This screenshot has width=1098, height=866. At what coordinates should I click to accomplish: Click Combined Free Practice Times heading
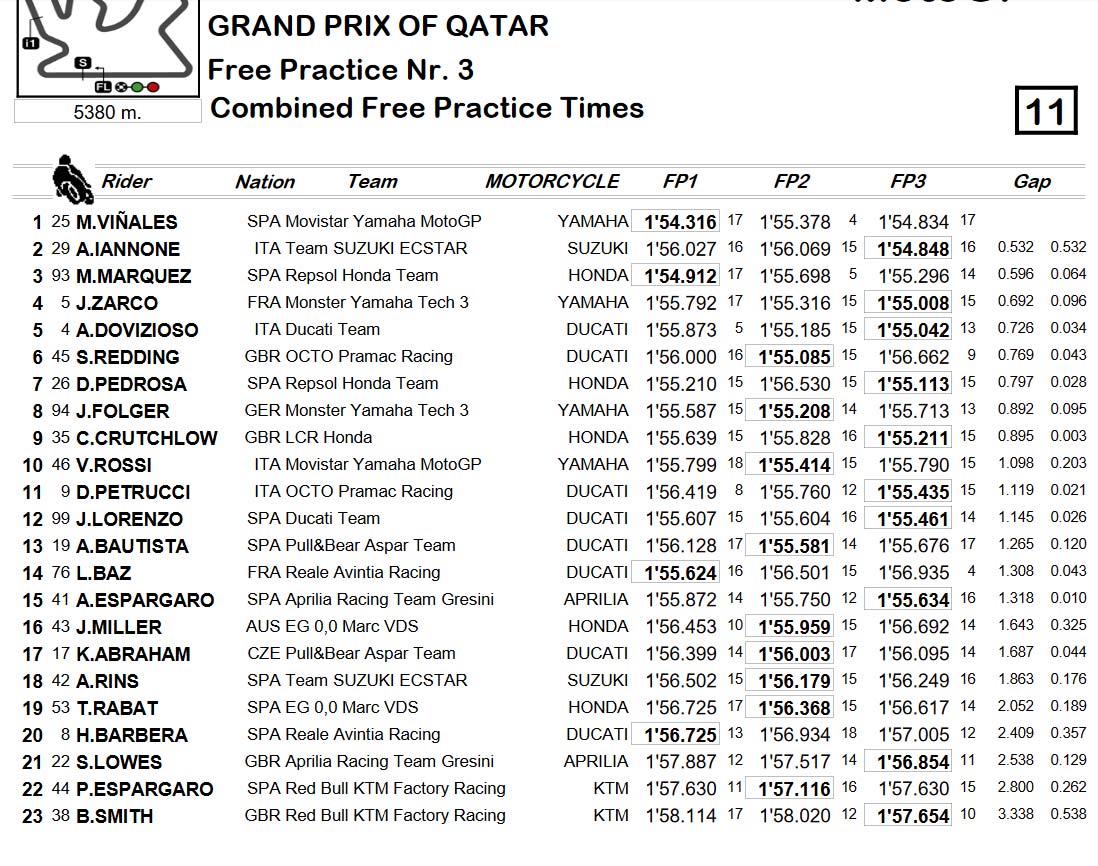pos(426,108)
